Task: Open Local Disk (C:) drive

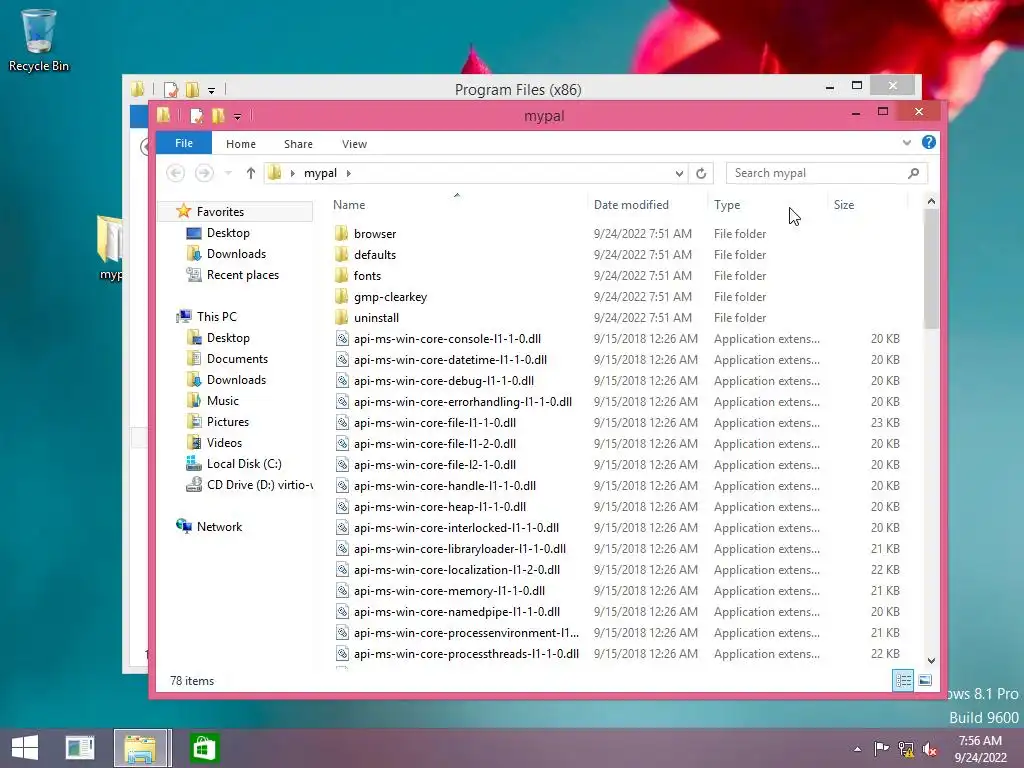Action: pyautogui.click(x=244, y=464)
